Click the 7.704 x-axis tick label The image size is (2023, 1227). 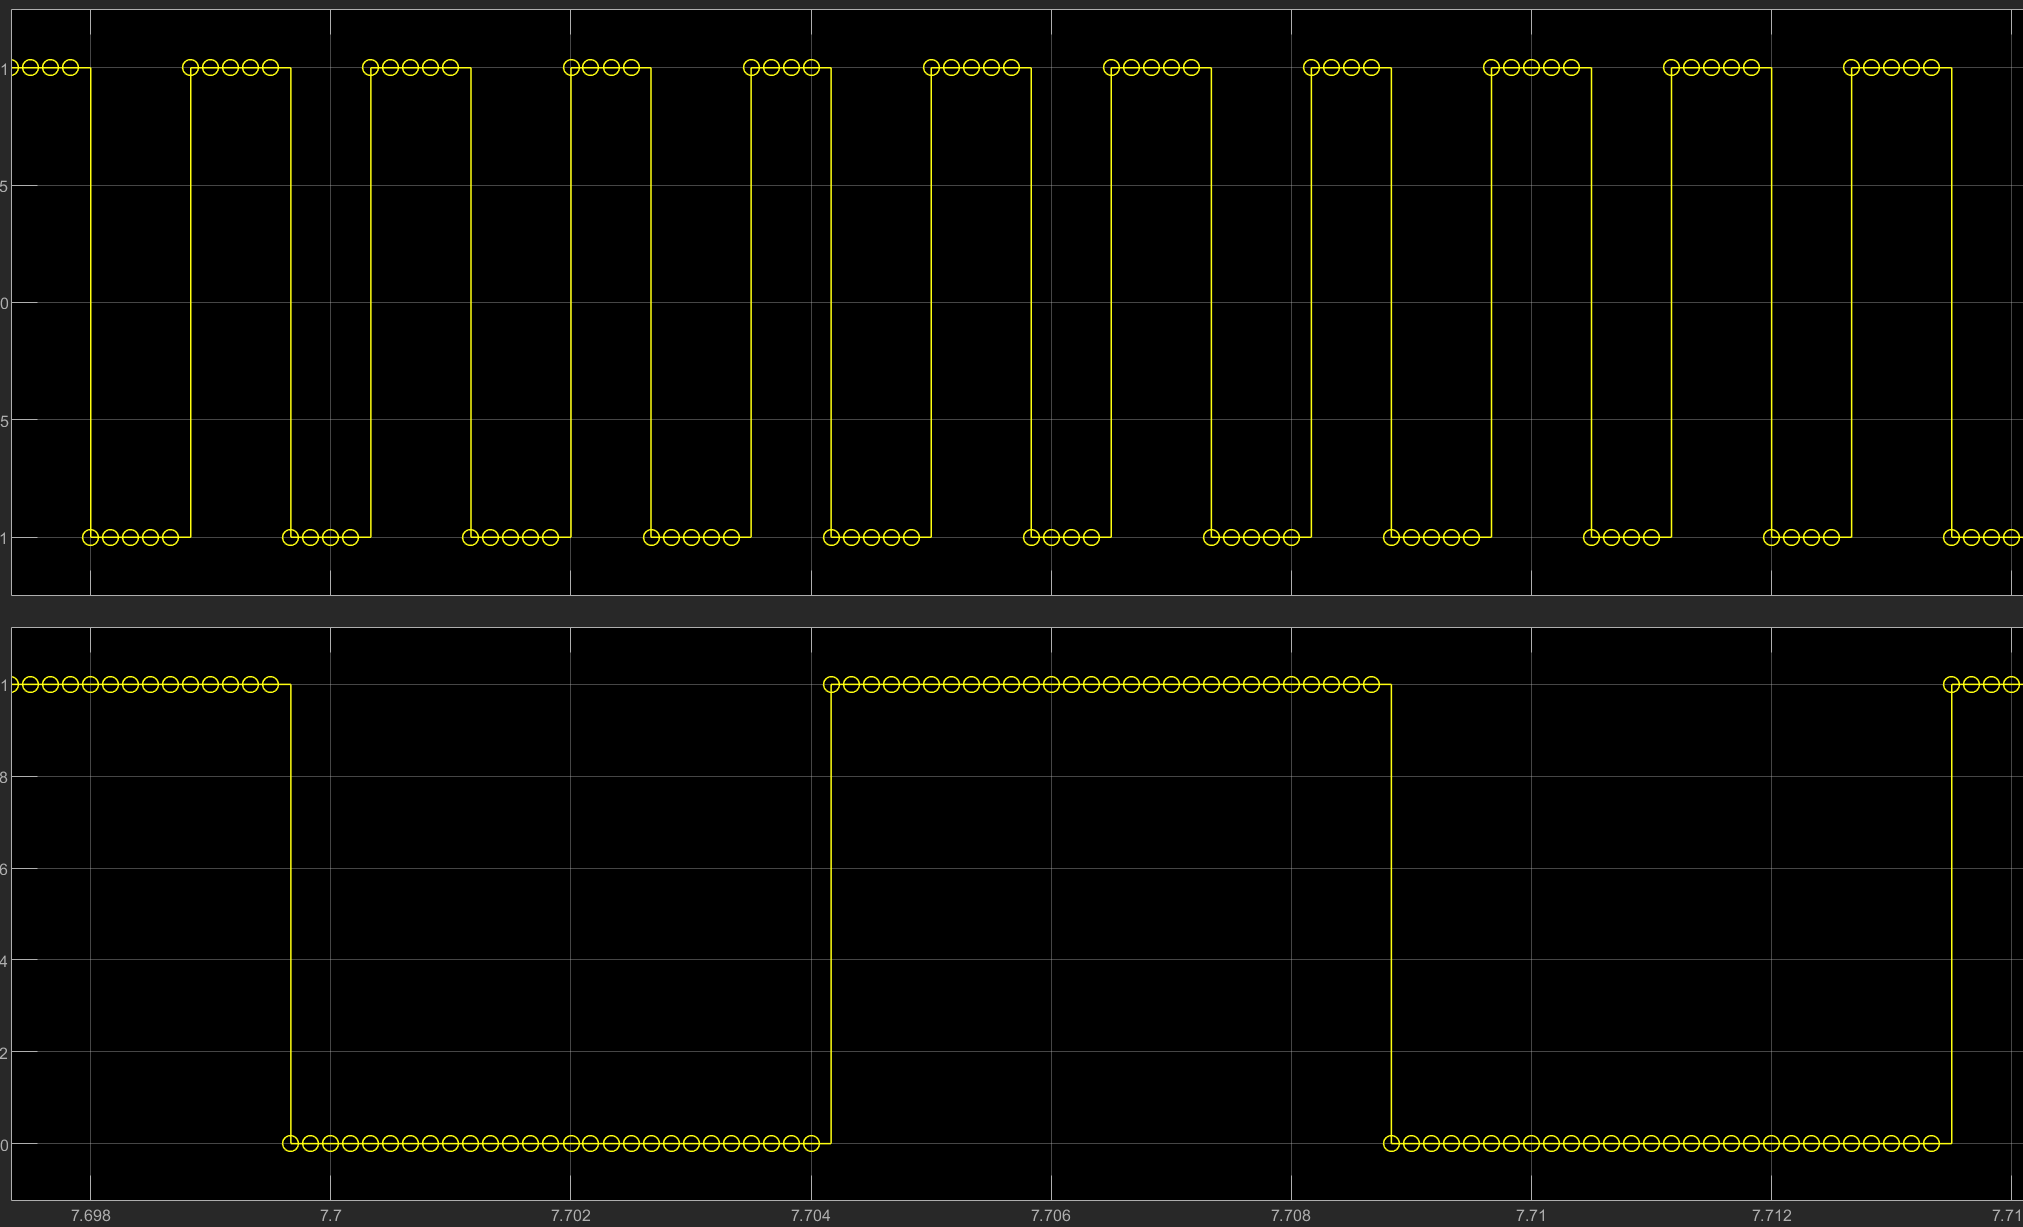[810, 1215]
